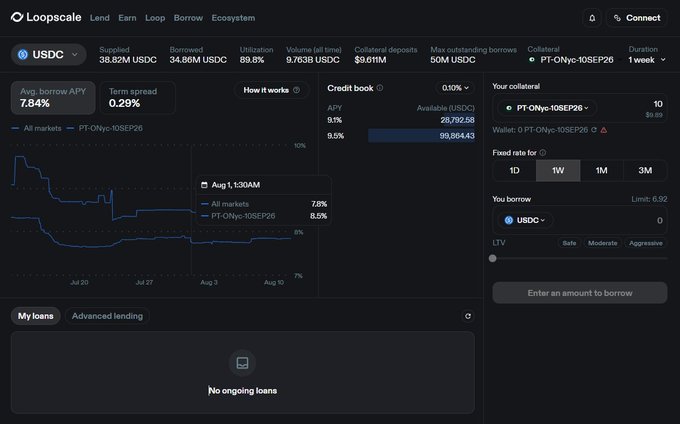Select 1W fixed rate duration
680x424 pixels.
click(x=558, y=170)
